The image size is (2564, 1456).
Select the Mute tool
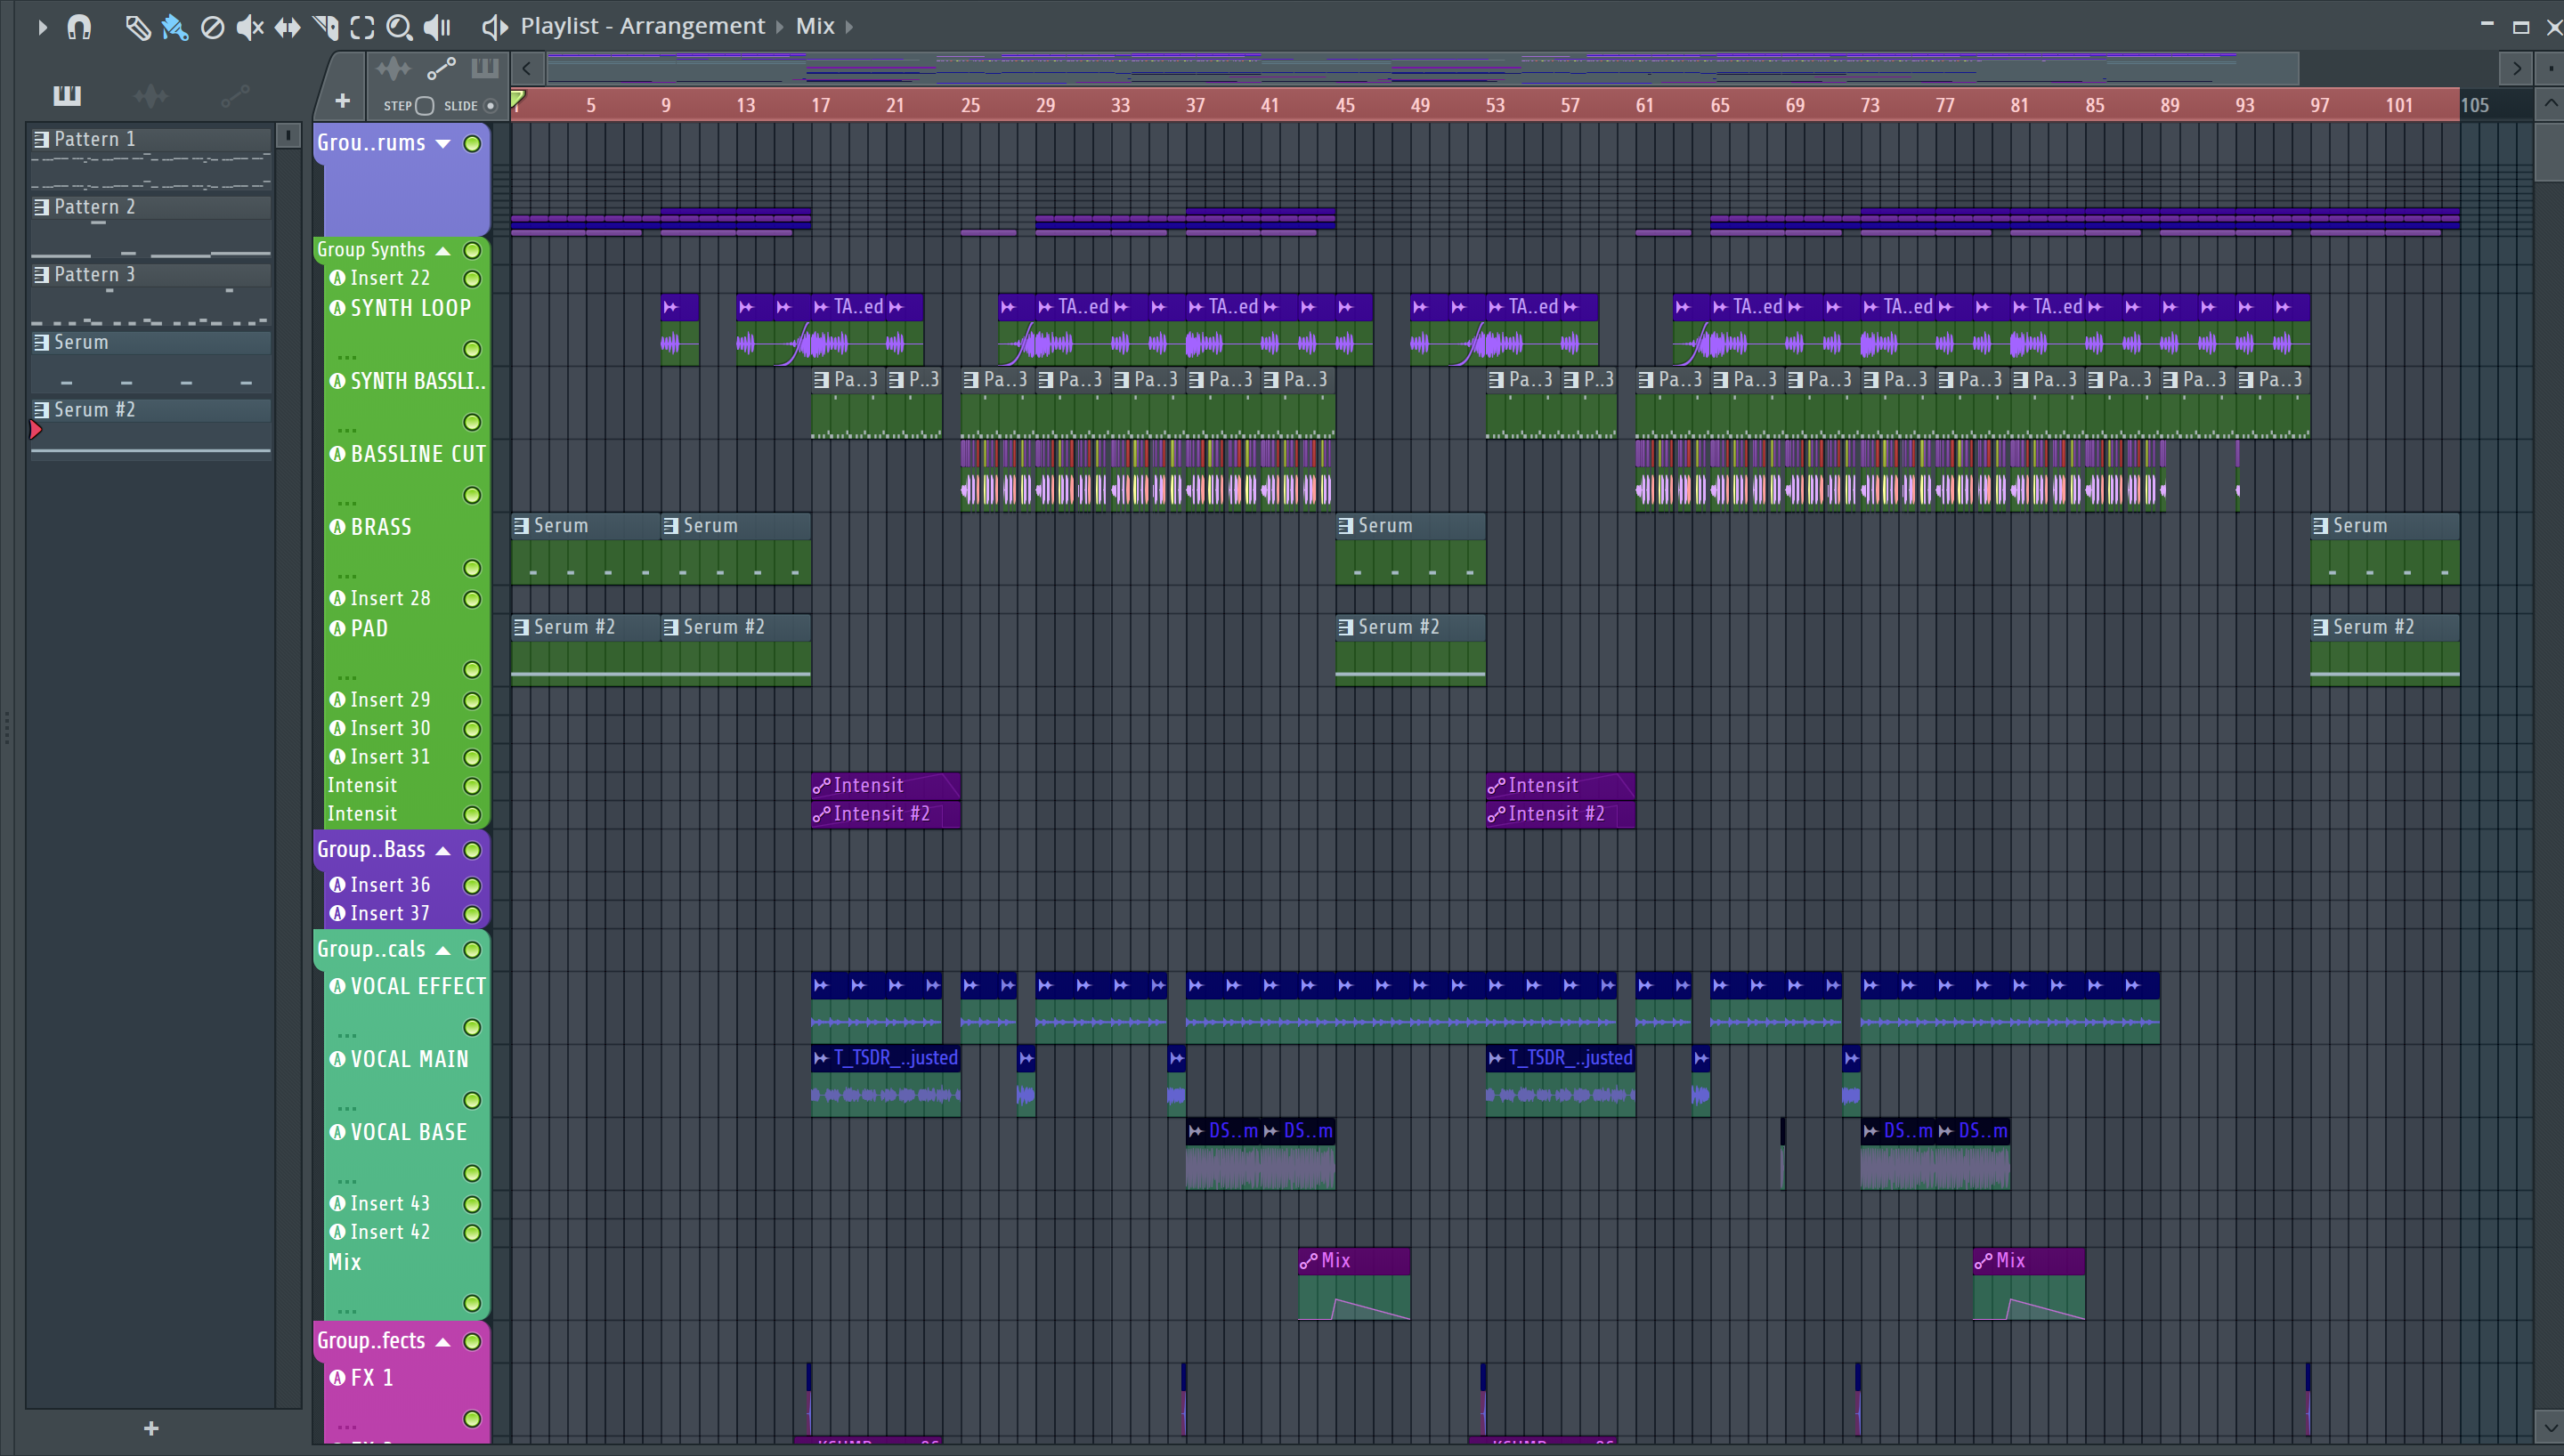click(250, 27)
